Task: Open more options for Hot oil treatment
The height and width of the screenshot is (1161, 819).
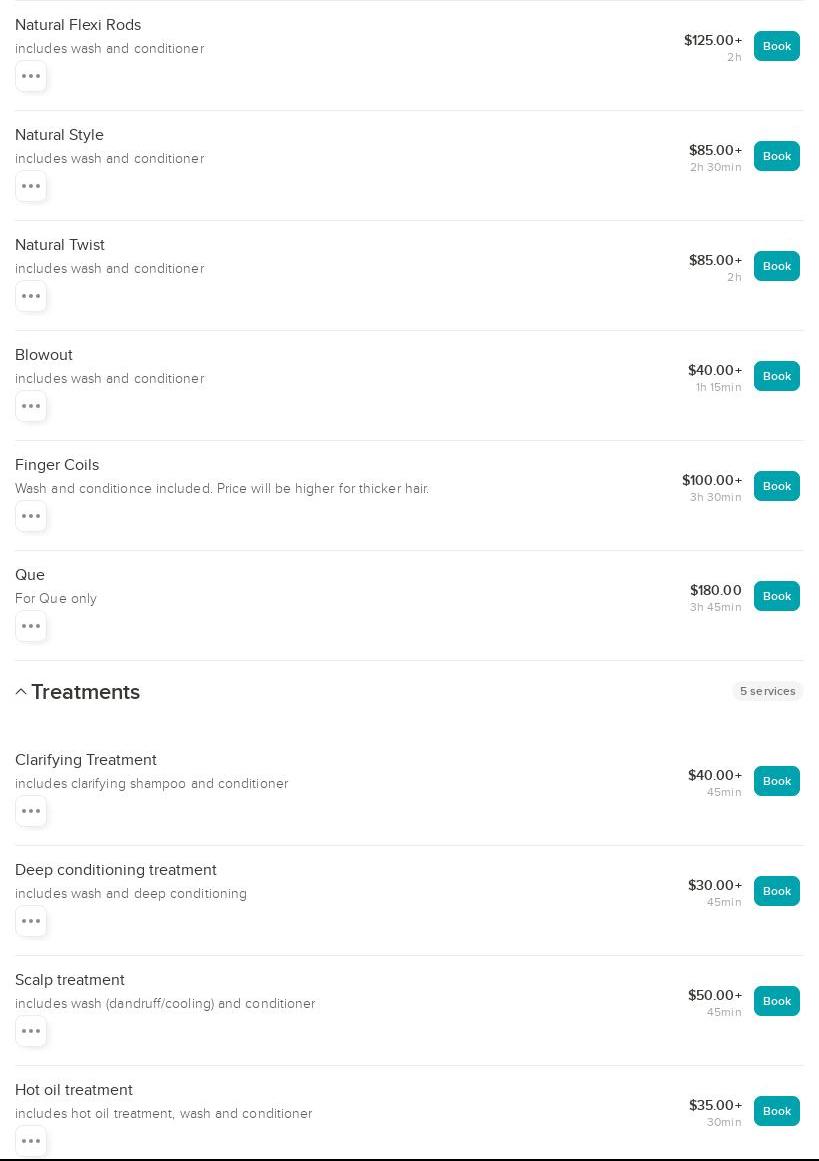Action: [31, 1141]
